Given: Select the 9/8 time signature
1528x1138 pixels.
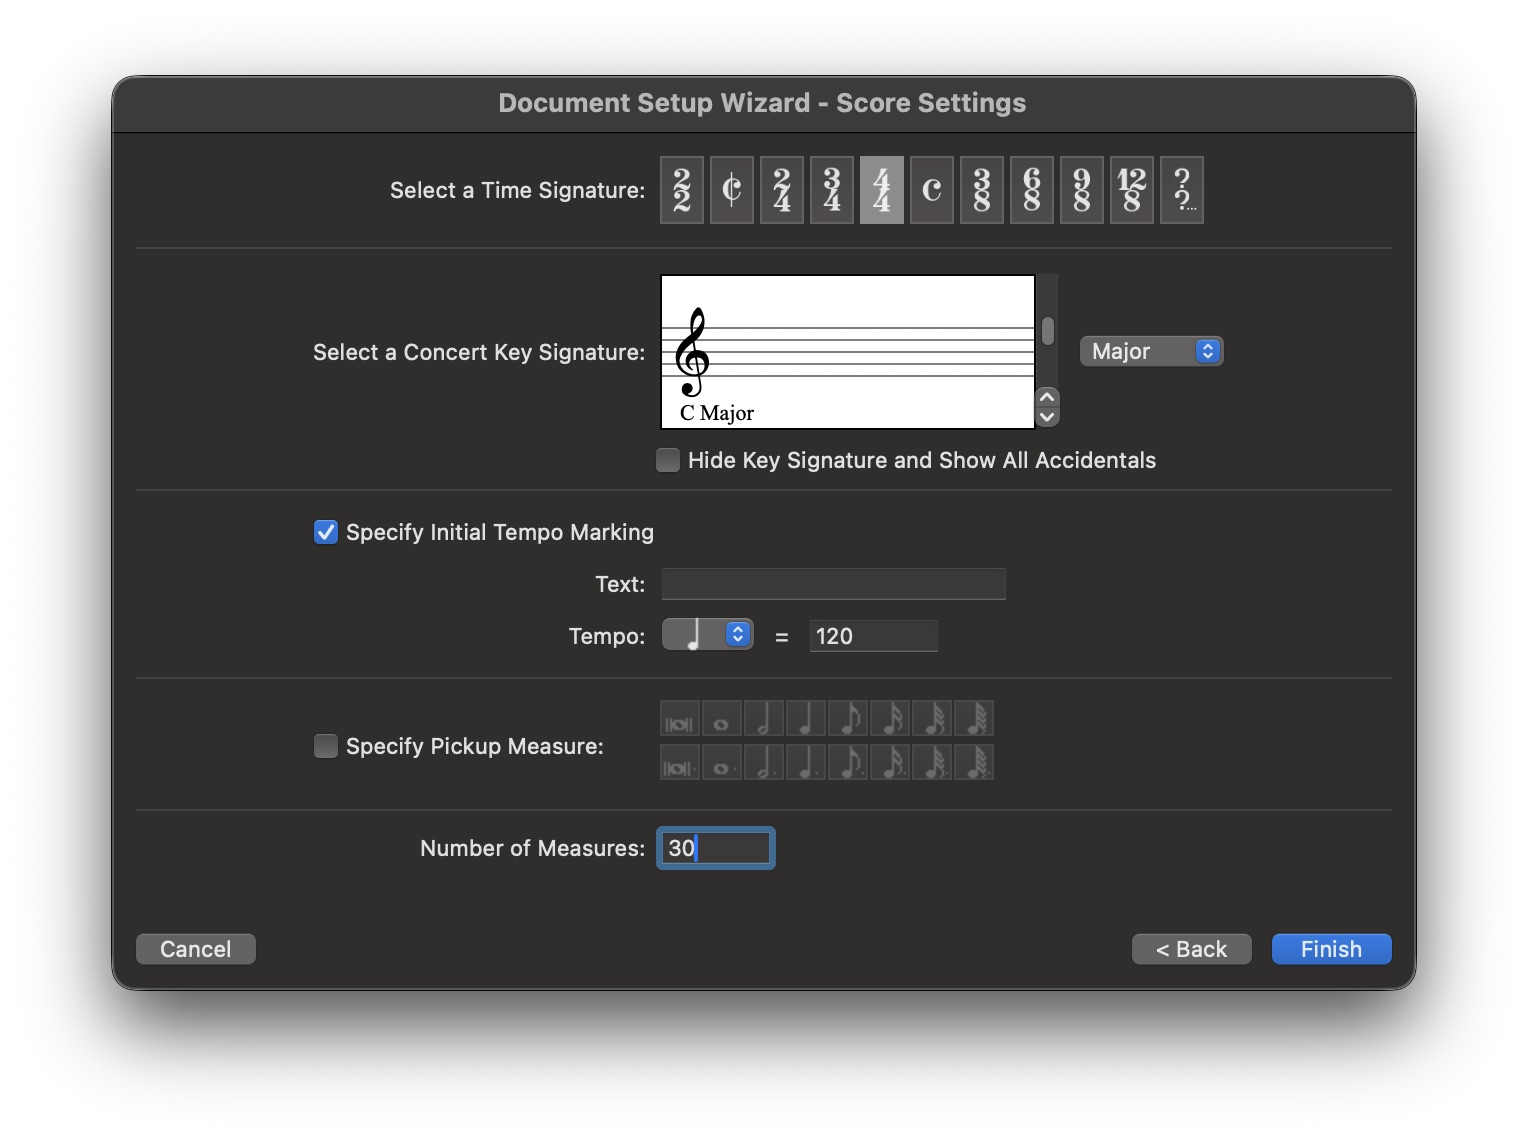Looking at the screenshot, I should (x=1081, y=190).
